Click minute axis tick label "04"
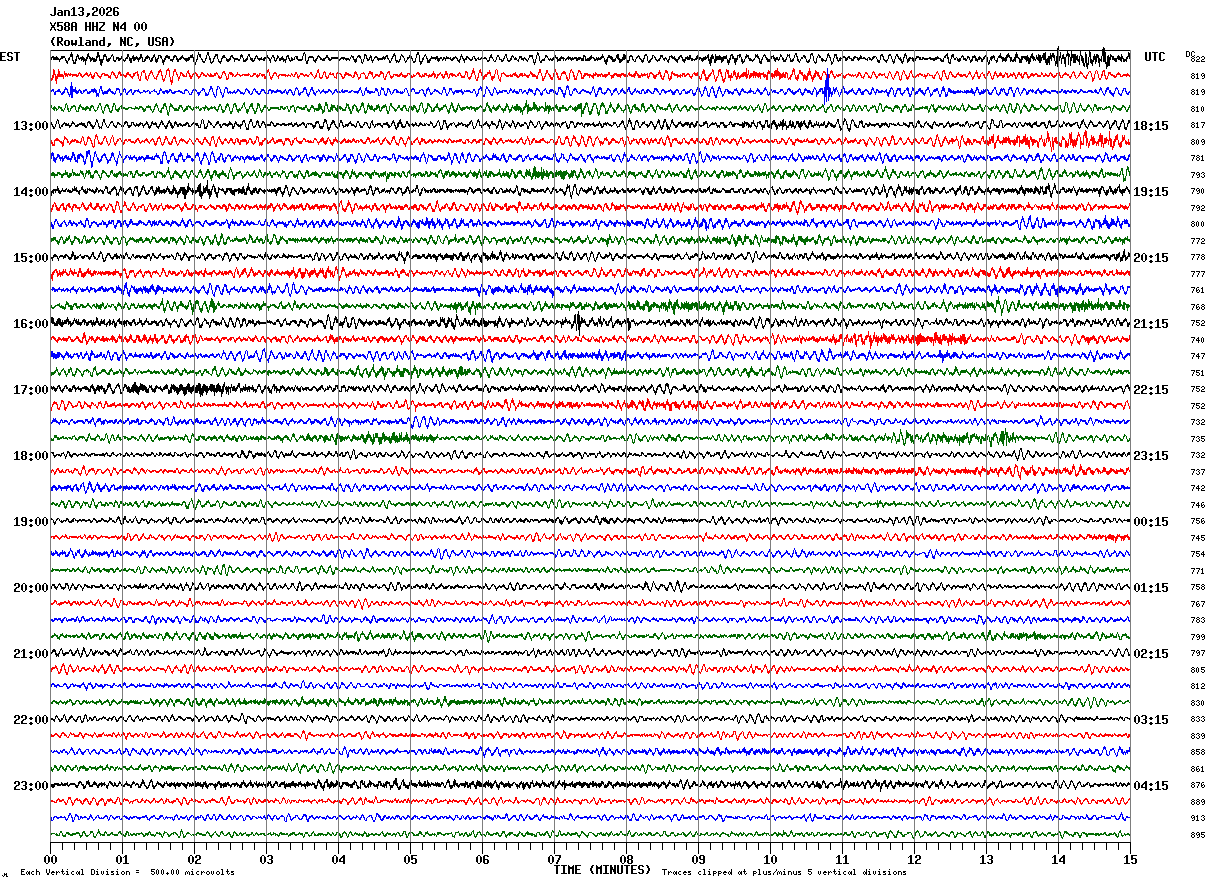This screenshot has height=886, width=1210. click(338, 859)
